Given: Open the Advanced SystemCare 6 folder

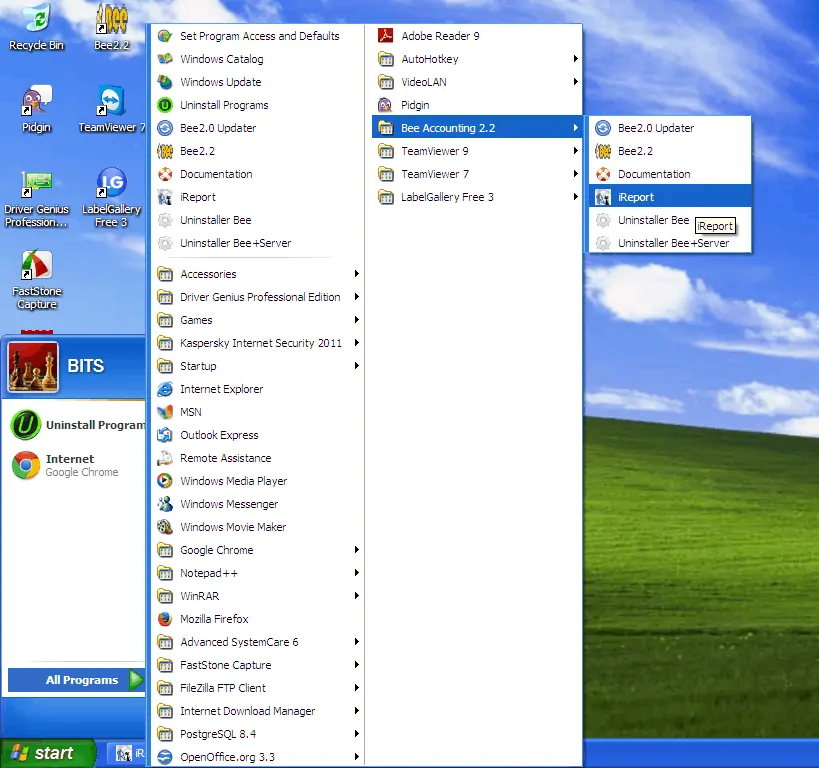Looking at the screenshot, I should point(257,642).
